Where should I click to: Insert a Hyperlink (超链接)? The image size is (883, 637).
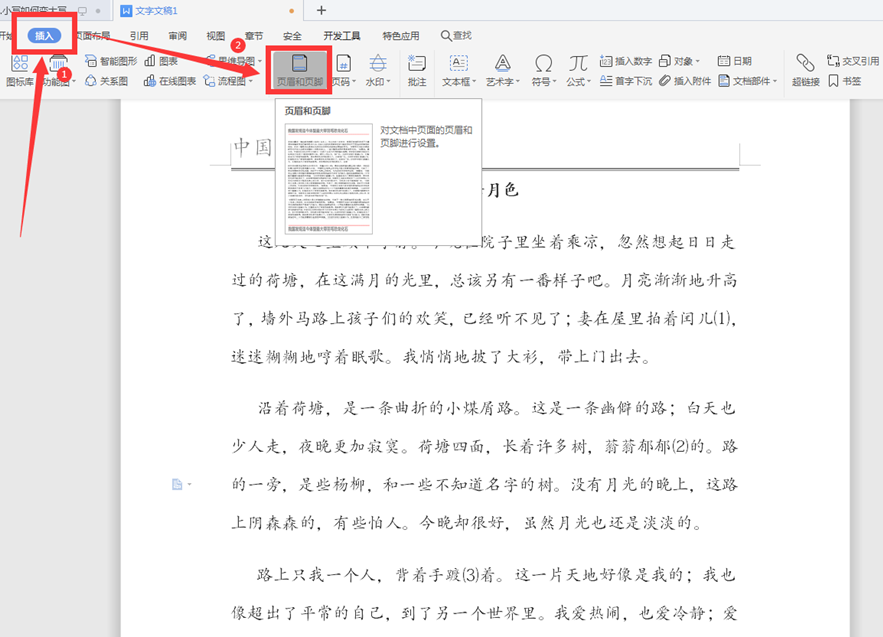click(805, 70)
